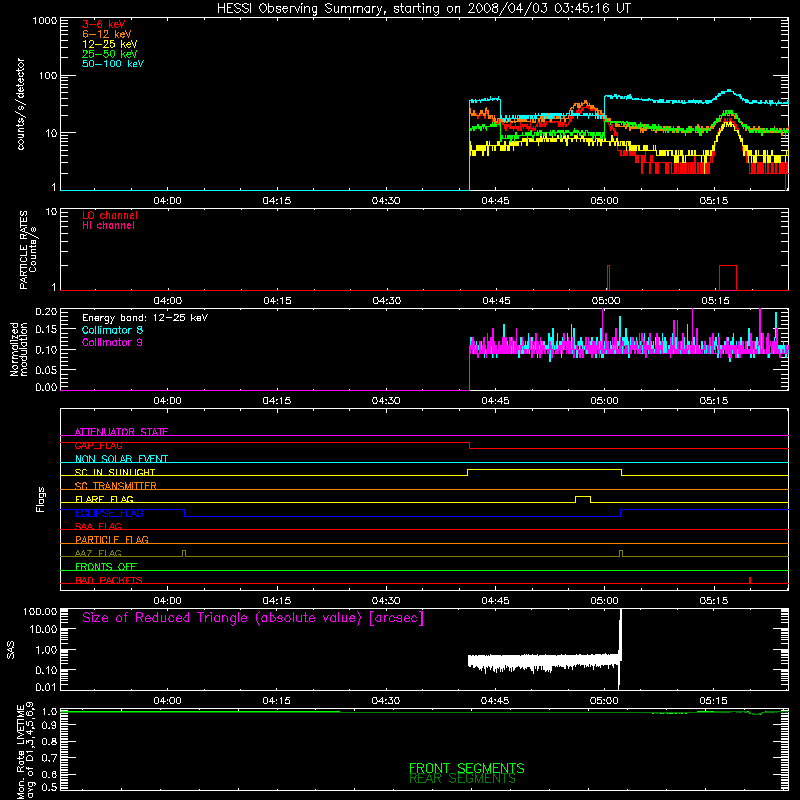Click the NON_SOLAR_EVENT flag label
This screenshot has height=800, width=800.
click(x=121, y=459)
